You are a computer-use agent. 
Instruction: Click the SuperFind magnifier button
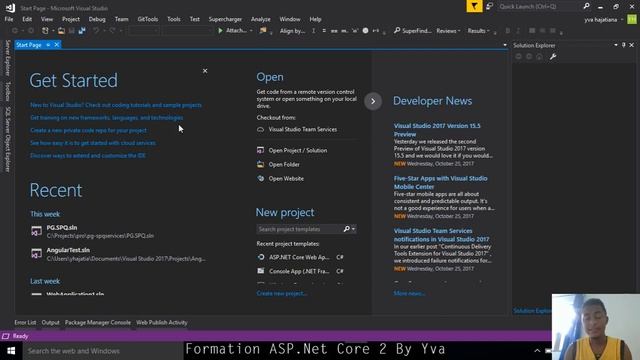tap(412, 31)
